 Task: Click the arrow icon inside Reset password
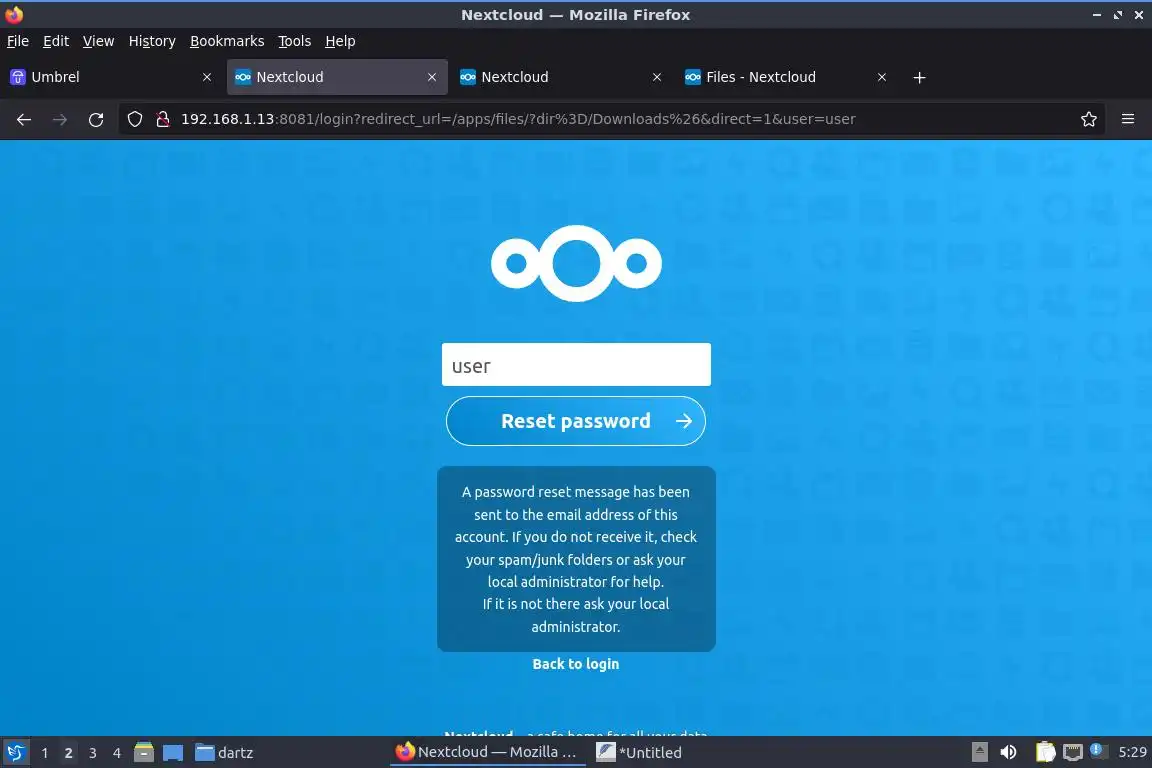[x=684, y=421]
